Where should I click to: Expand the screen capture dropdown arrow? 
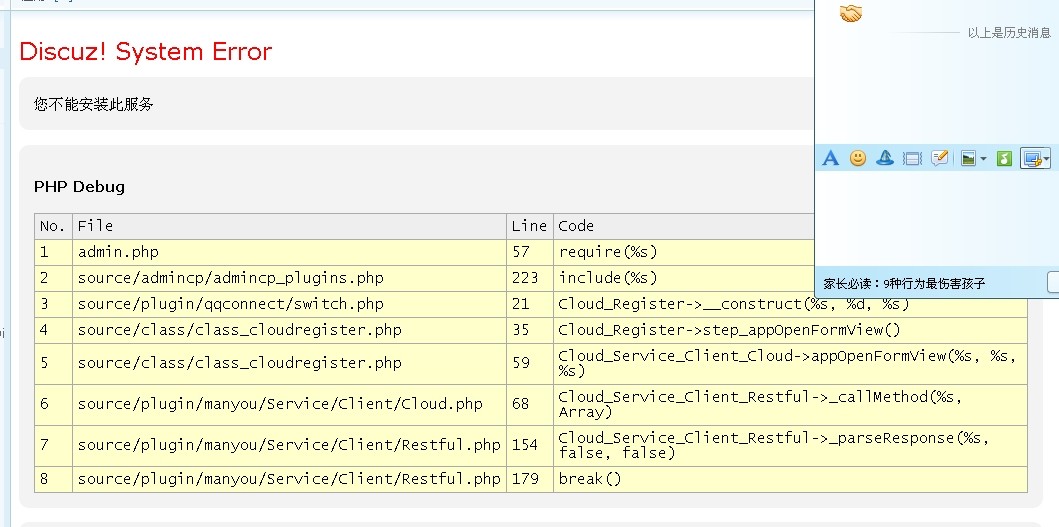1047,159
